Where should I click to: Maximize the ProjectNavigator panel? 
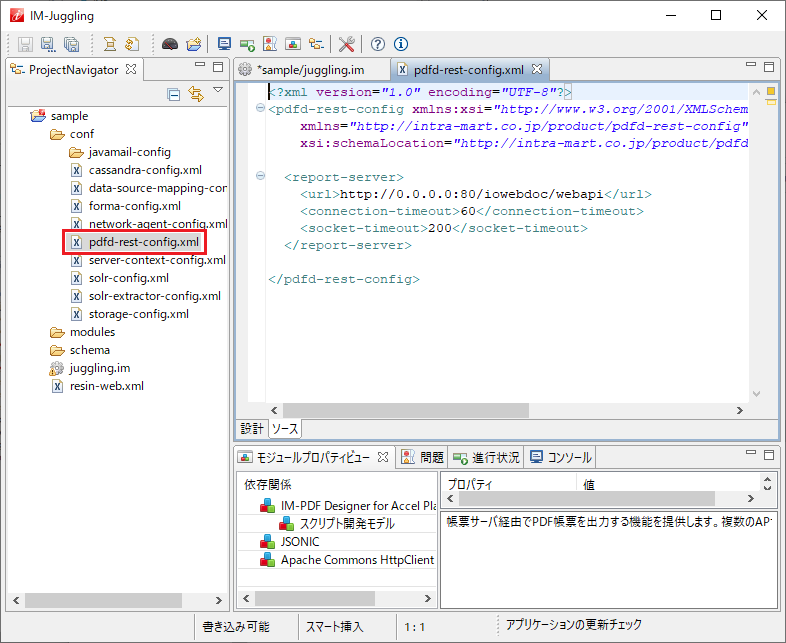[x=218, y=67]
